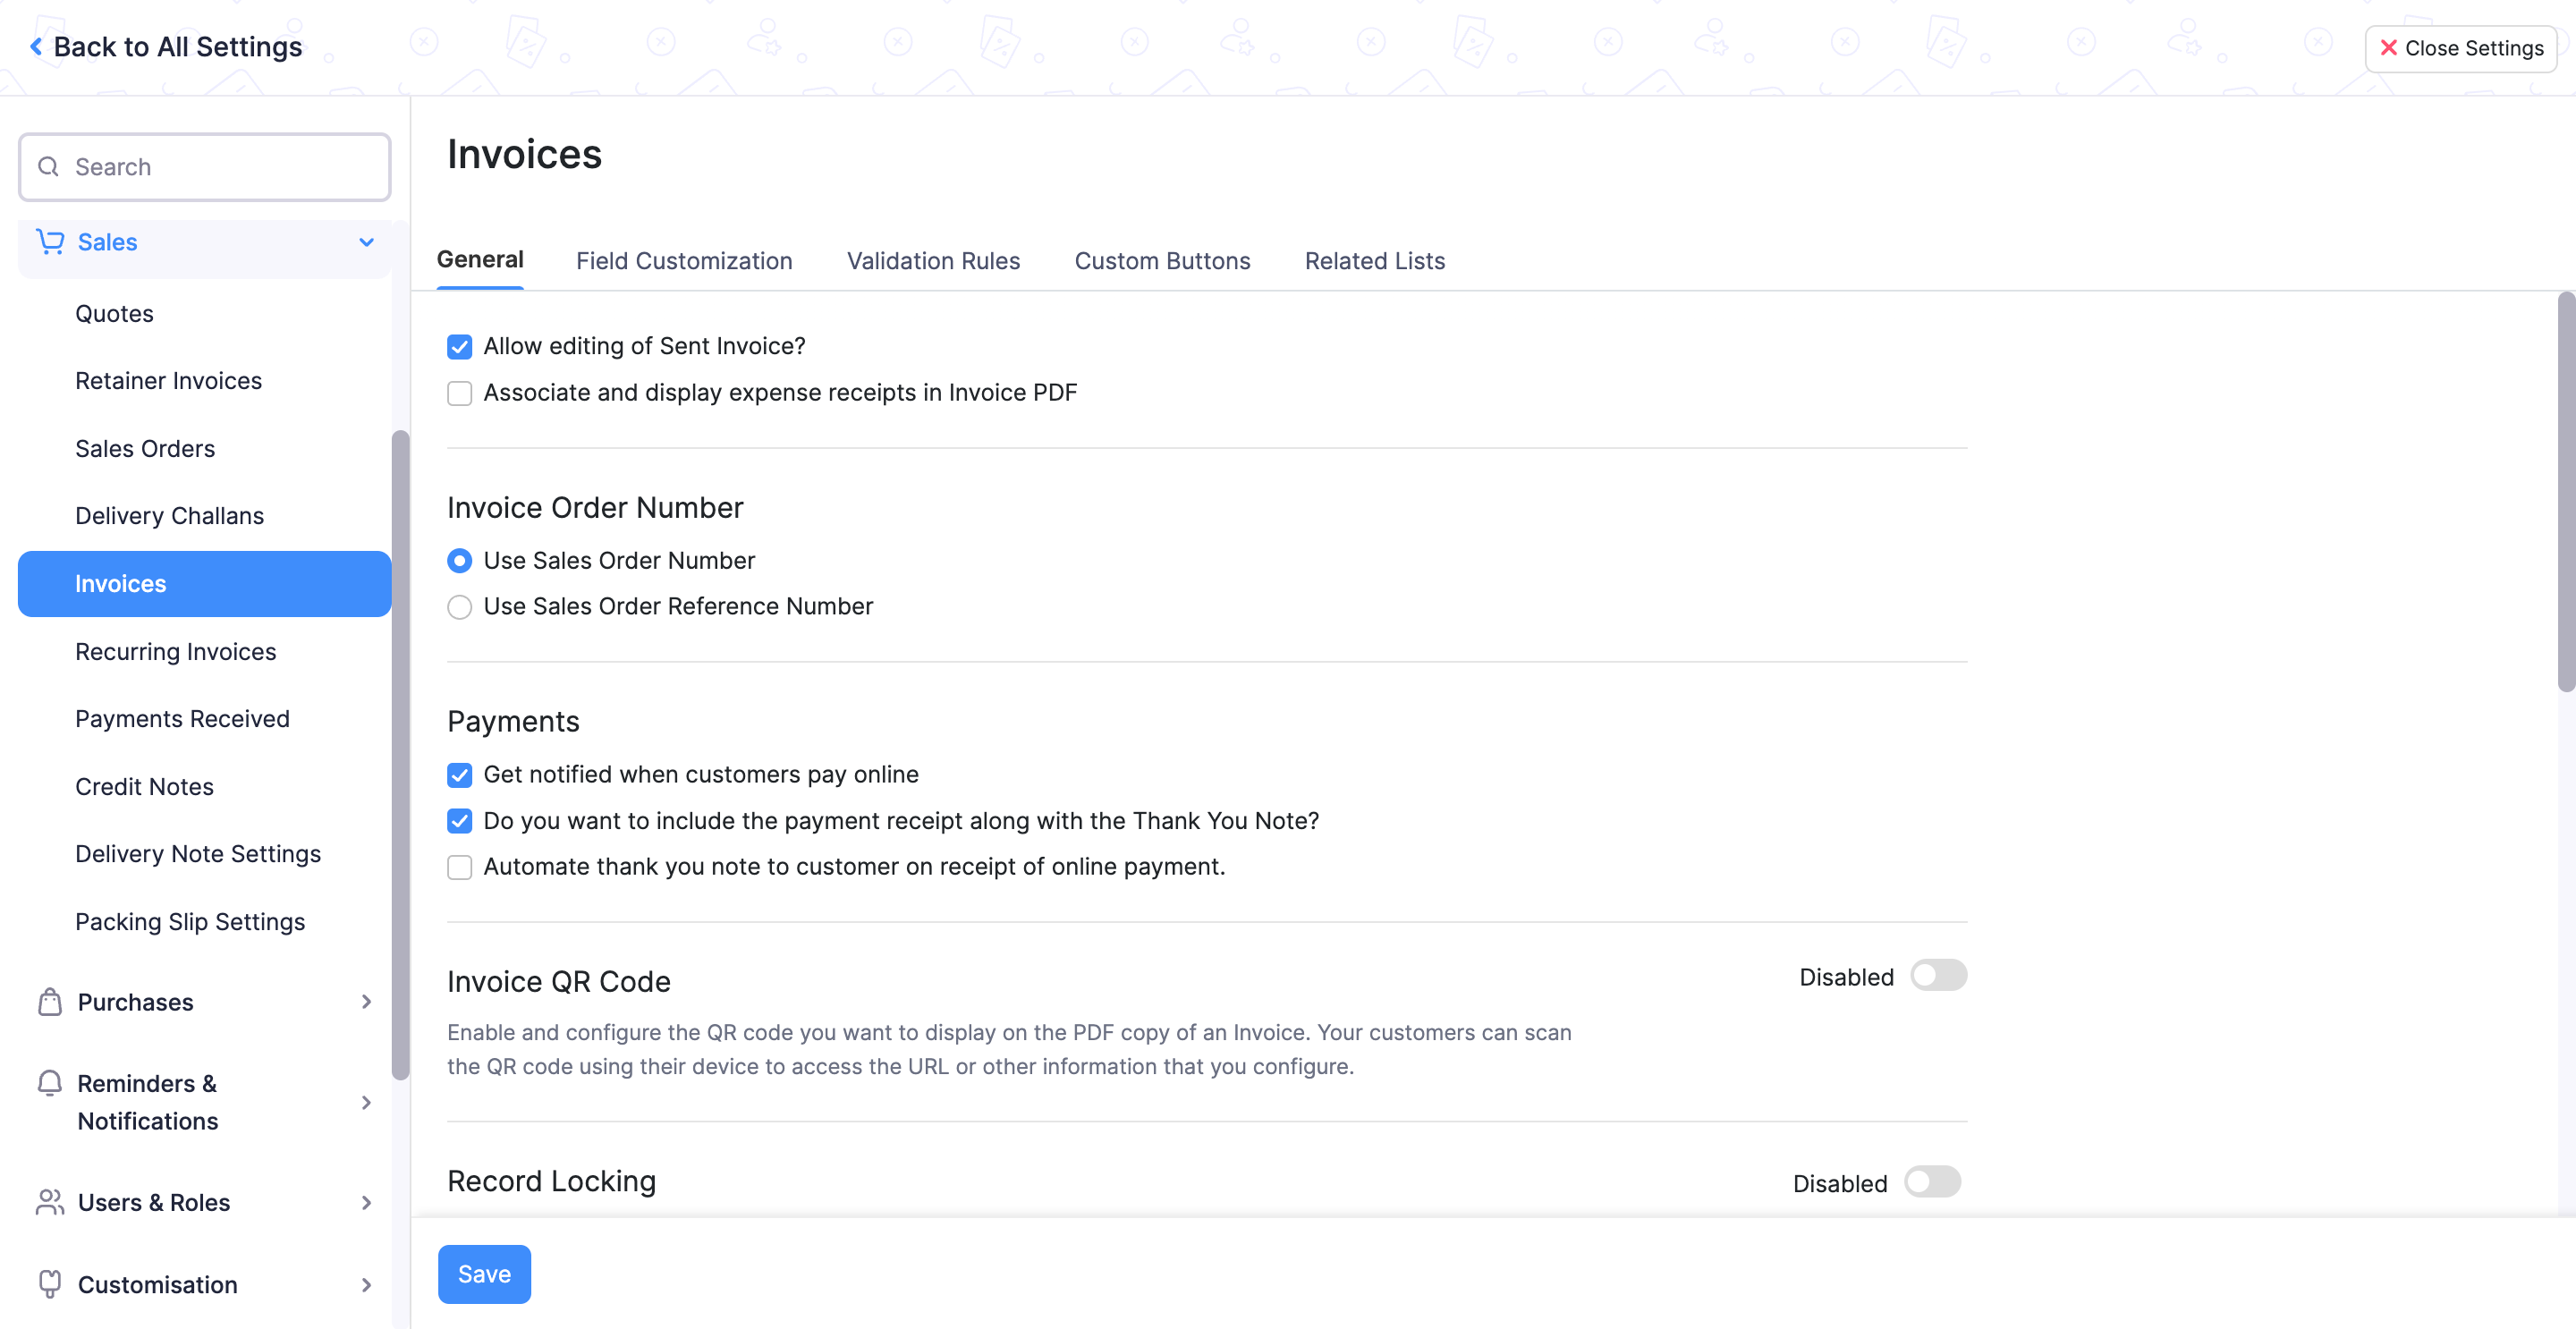Open the Custom Buttons tab
Screen dimensions: 2576x1329
pyautogui.click(x=1162, y=261)
